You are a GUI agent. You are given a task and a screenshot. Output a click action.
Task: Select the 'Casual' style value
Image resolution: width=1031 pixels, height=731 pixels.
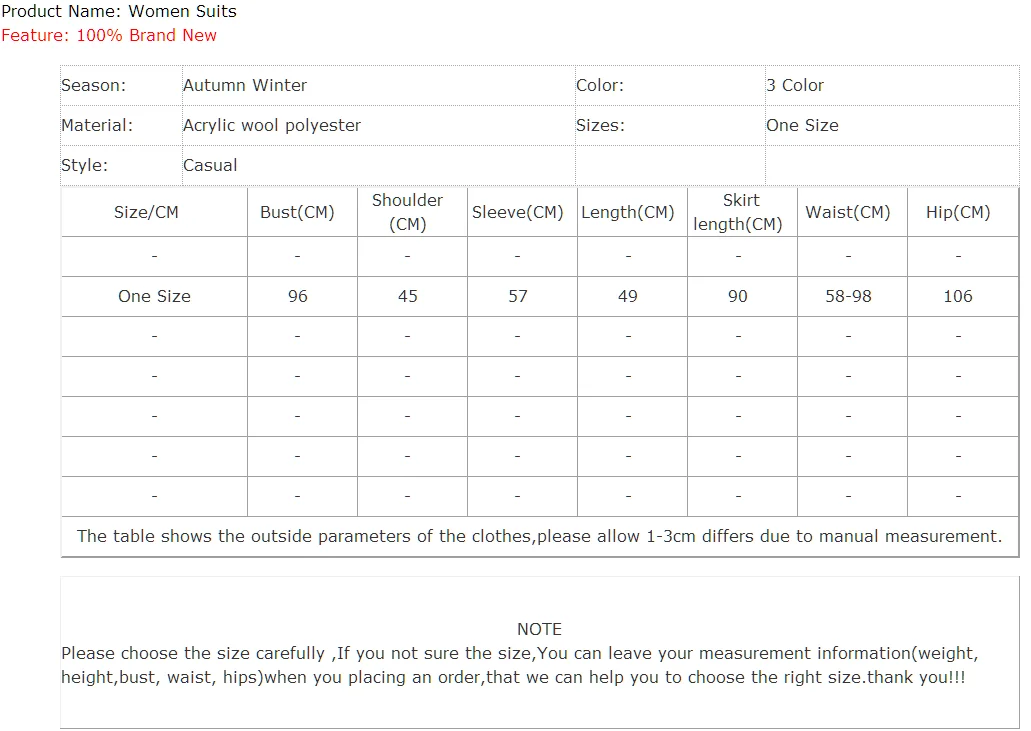(210, 166)
